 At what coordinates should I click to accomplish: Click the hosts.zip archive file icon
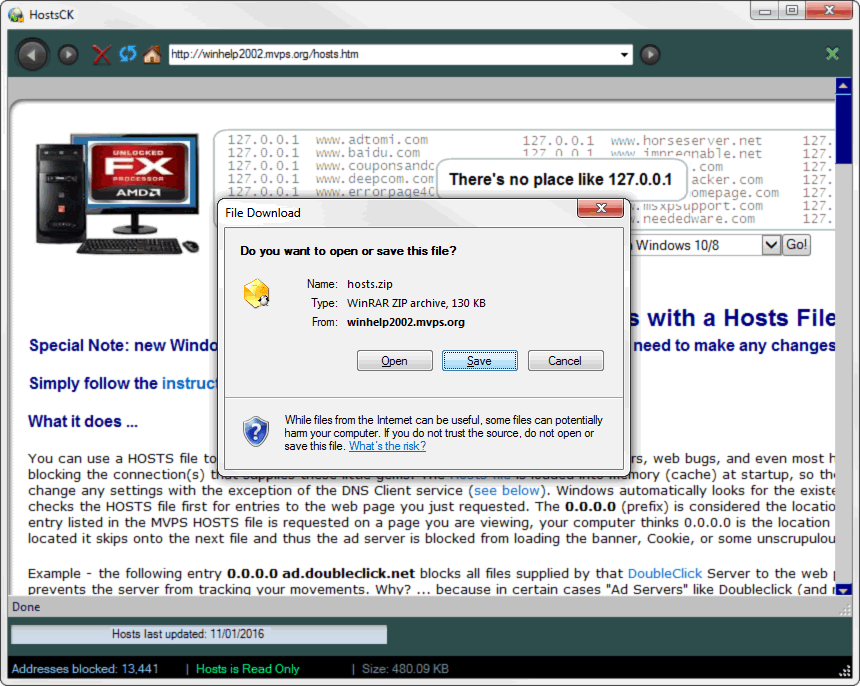tap(256, 293)
